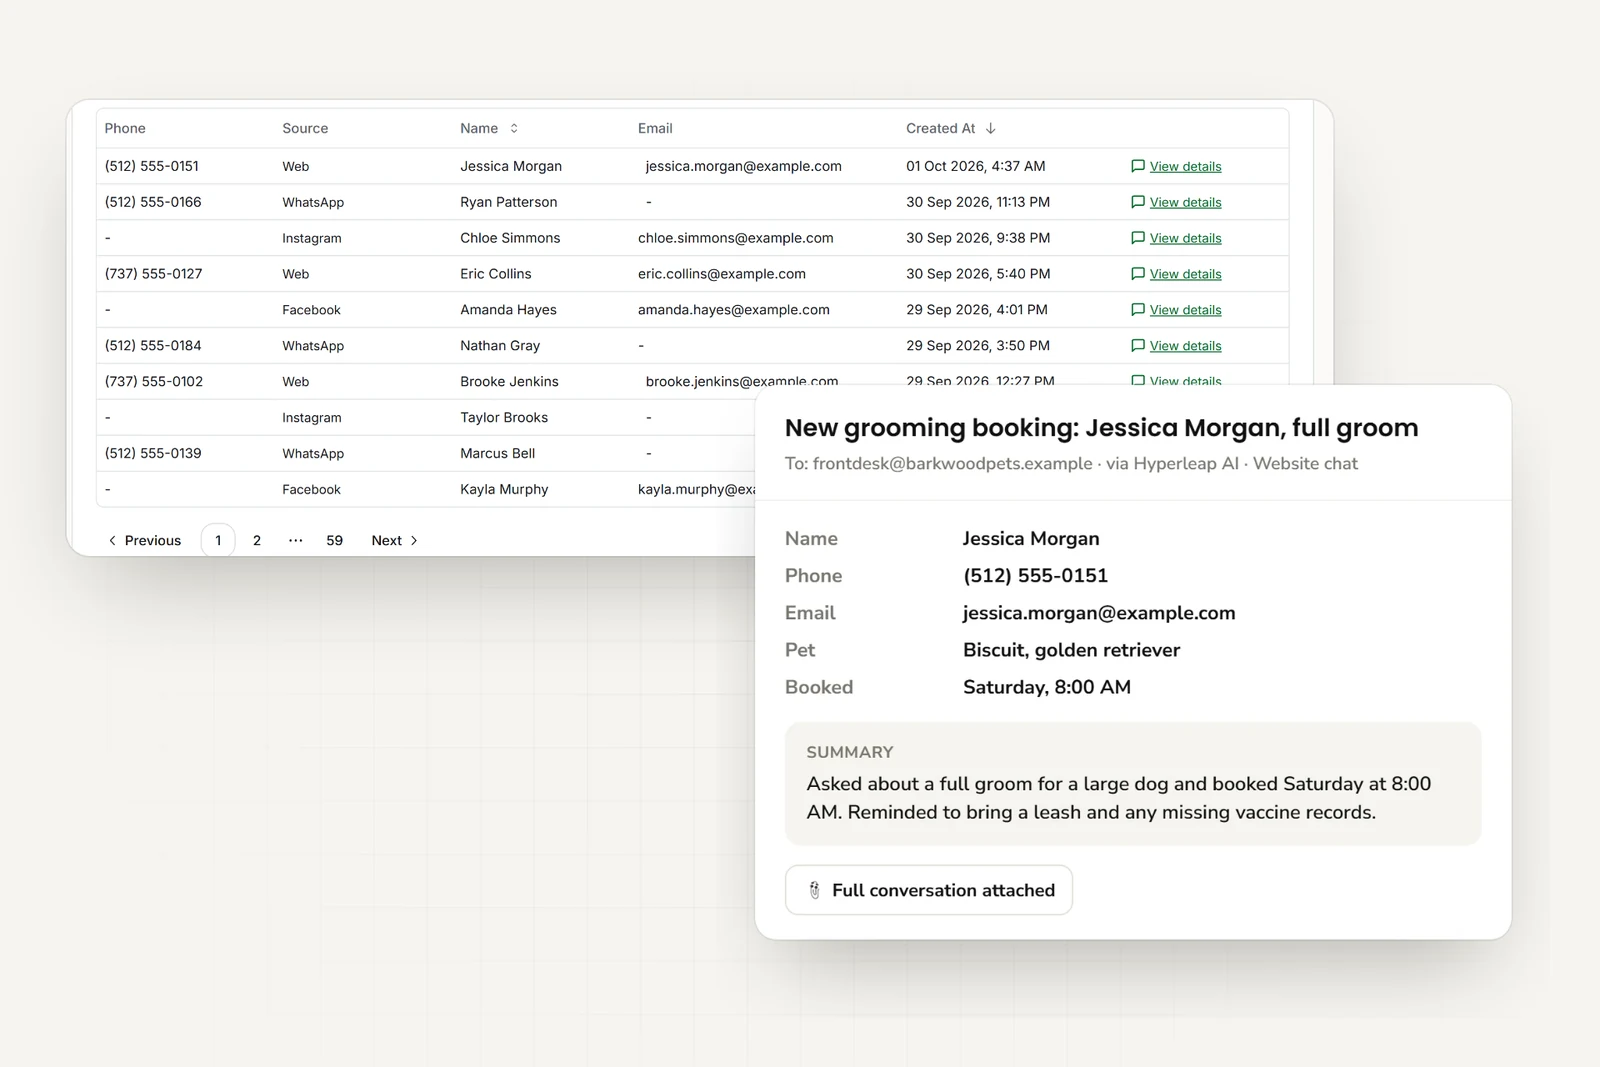The height and width of the screenshot is (1067, 1600).
Task: Click the booking card email jessica.morgan@example.com
Action: (1099, 613)
